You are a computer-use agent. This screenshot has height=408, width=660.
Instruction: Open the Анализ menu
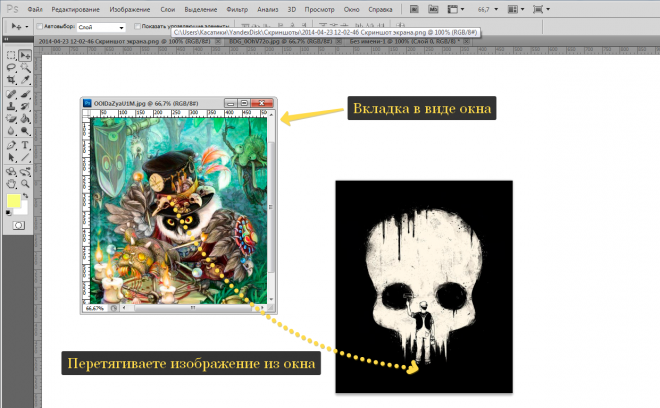point(267,9)
